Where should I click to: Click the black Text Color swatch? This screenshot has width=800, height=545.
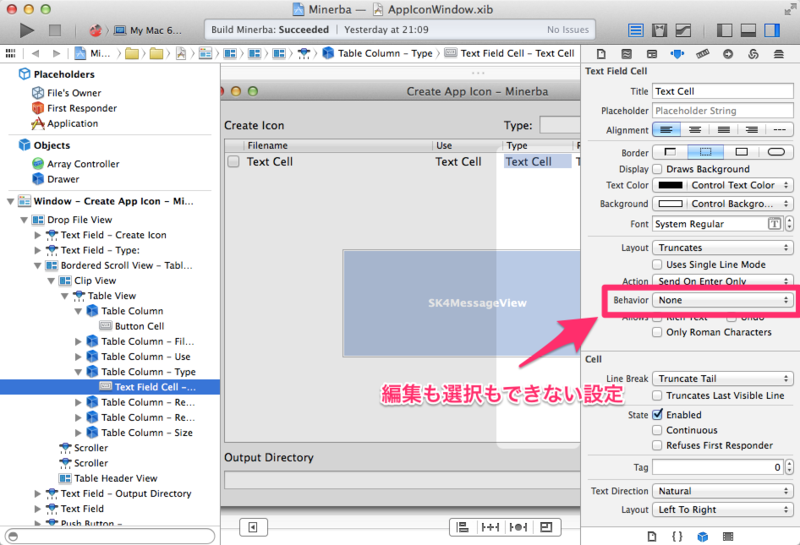point(670,185)
